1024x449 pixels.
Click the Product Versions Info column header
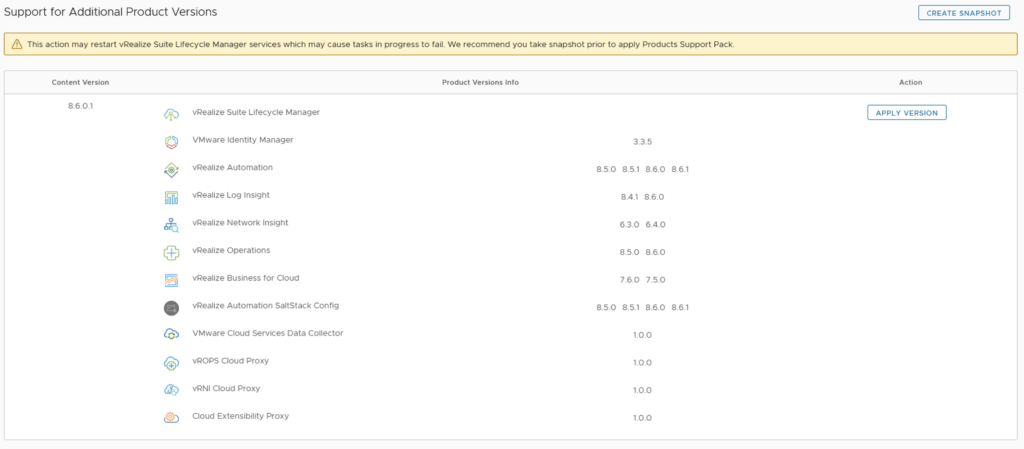480,82
